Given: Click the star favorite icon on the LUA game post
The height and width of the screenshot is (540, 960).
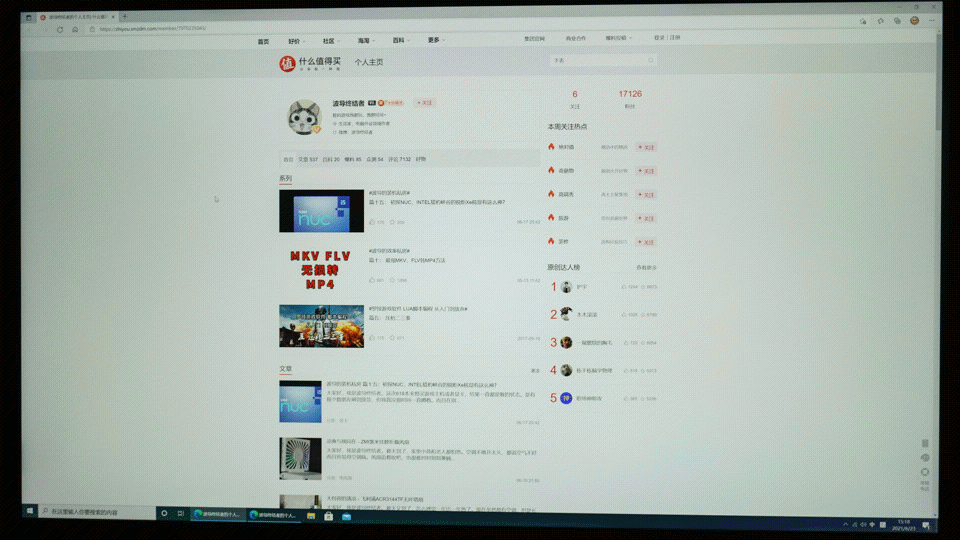Looking at the screenshot, I should tap(392, 337).
